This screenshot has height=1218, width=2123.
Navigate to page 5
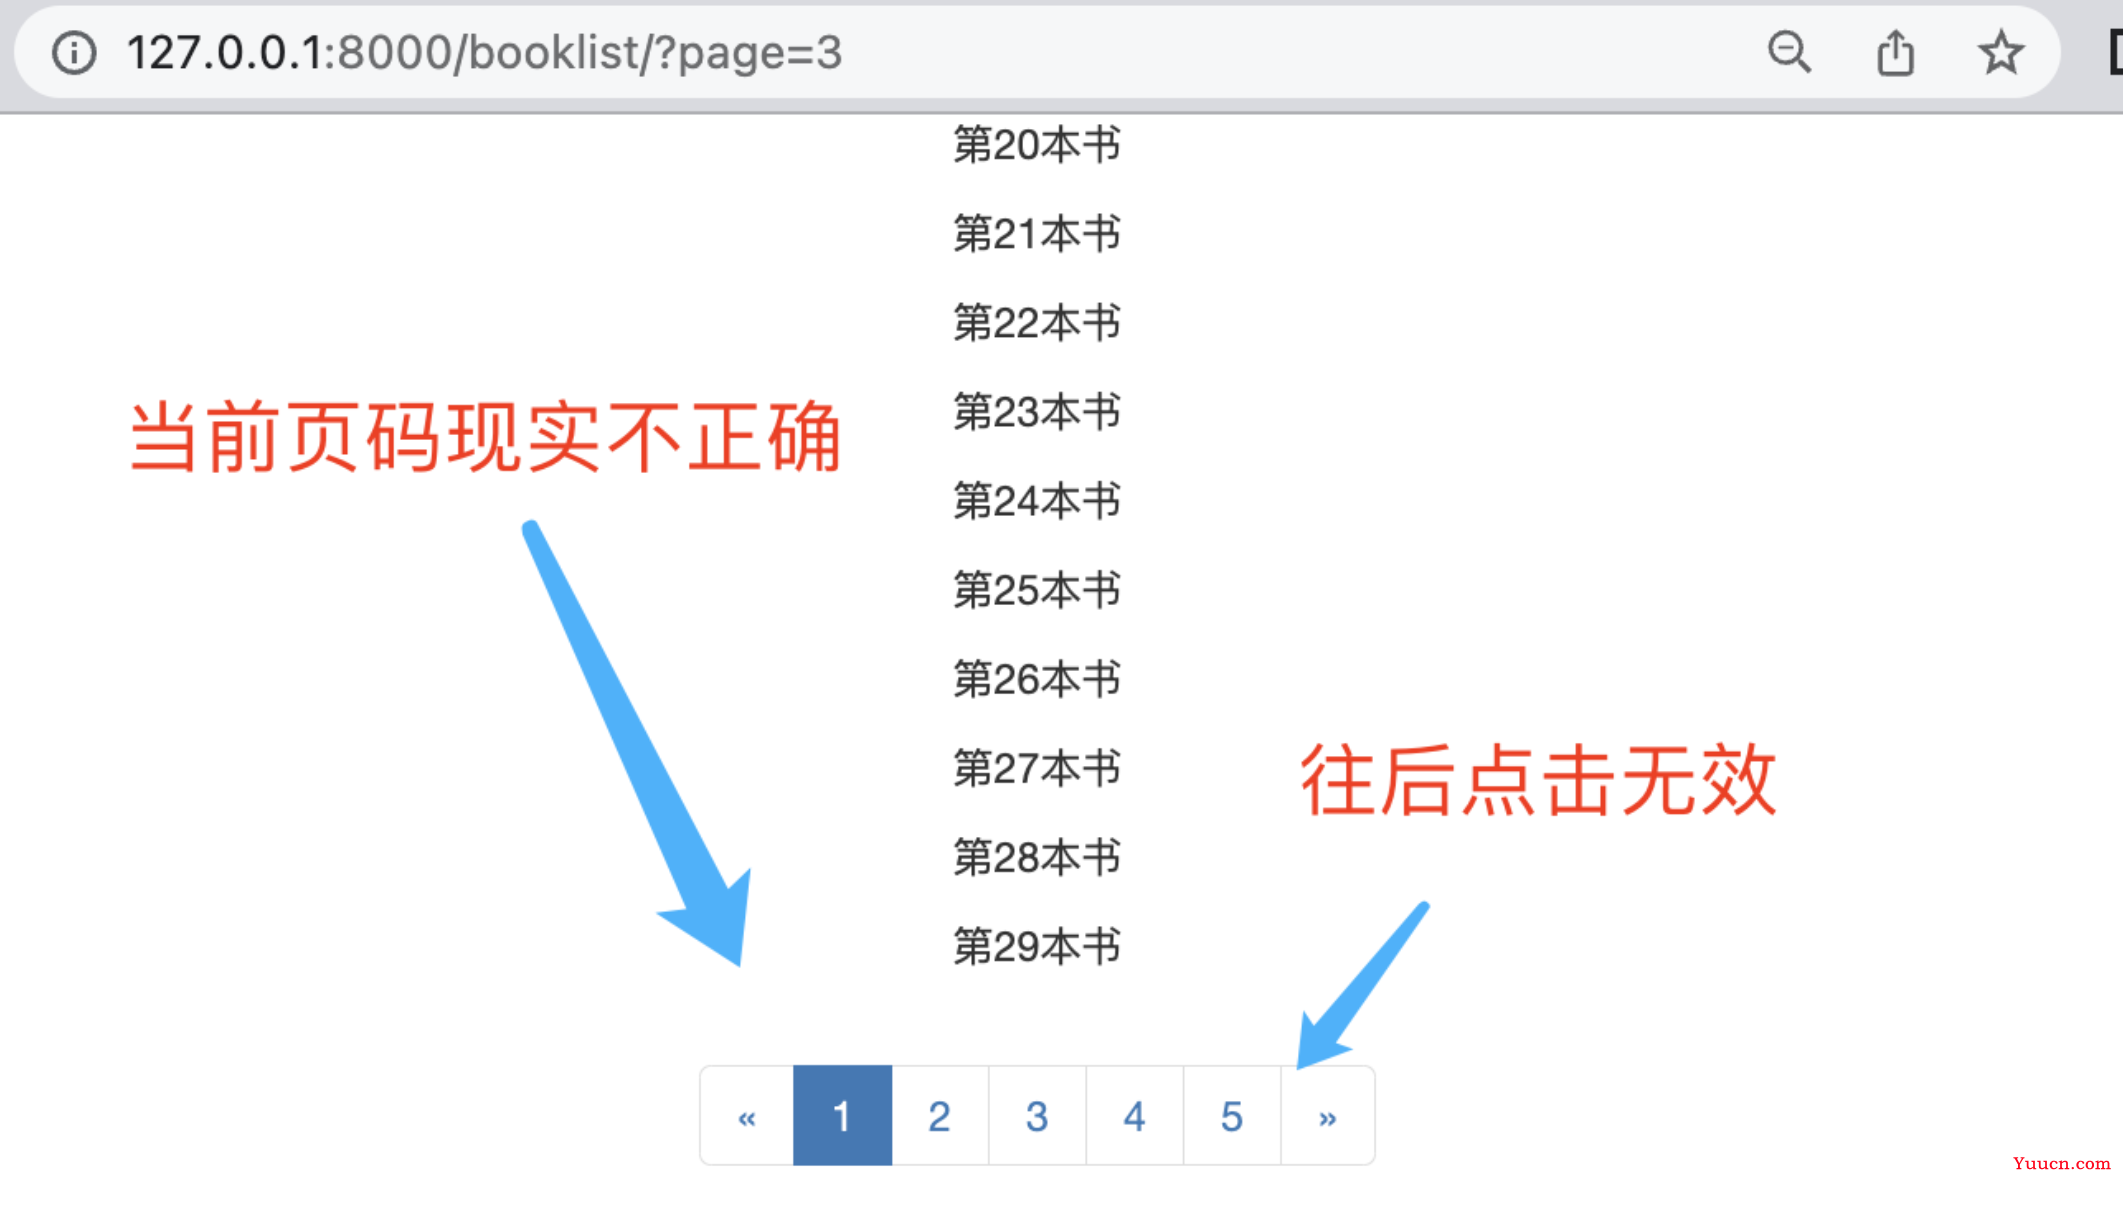[1229, 1114]
